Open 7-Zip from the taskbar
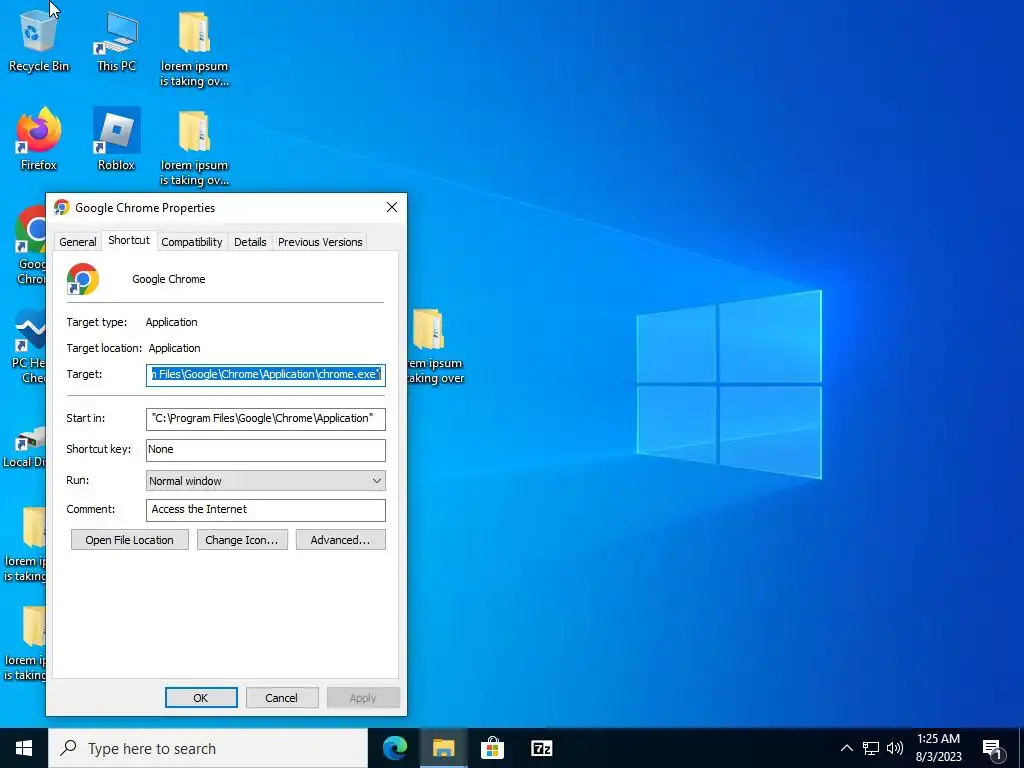1024x768 pixels. click(x=541, y=748)
